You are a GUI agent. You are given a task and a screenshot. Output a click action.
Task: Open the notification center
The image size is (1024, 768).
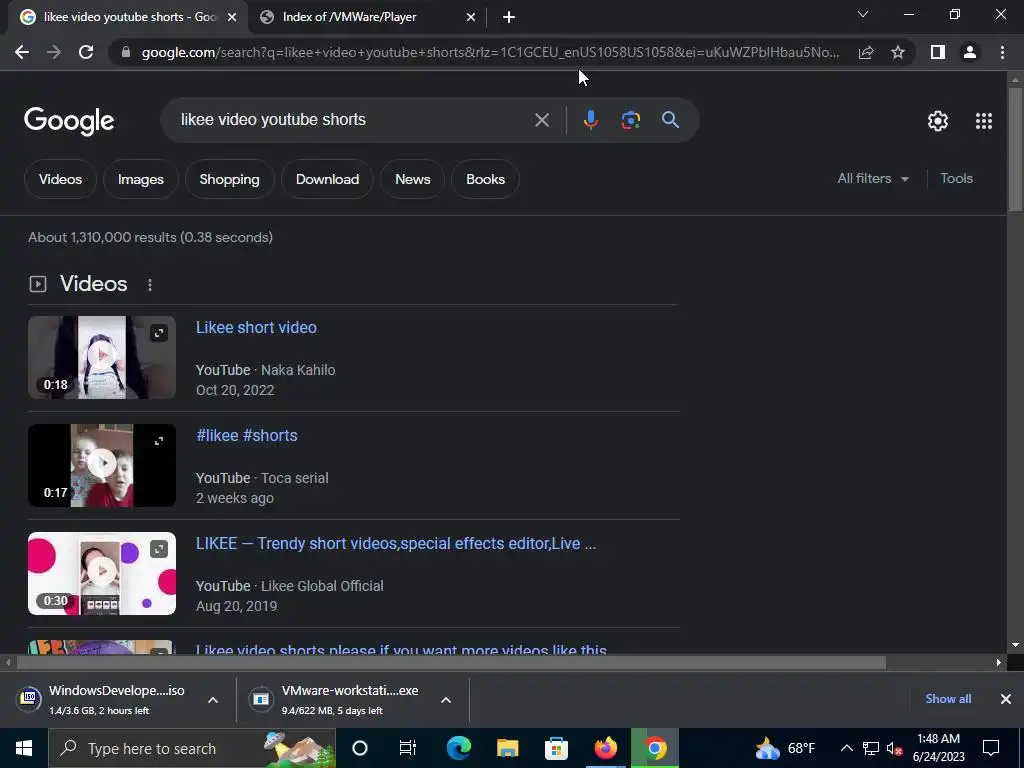[x=991, y=748]
